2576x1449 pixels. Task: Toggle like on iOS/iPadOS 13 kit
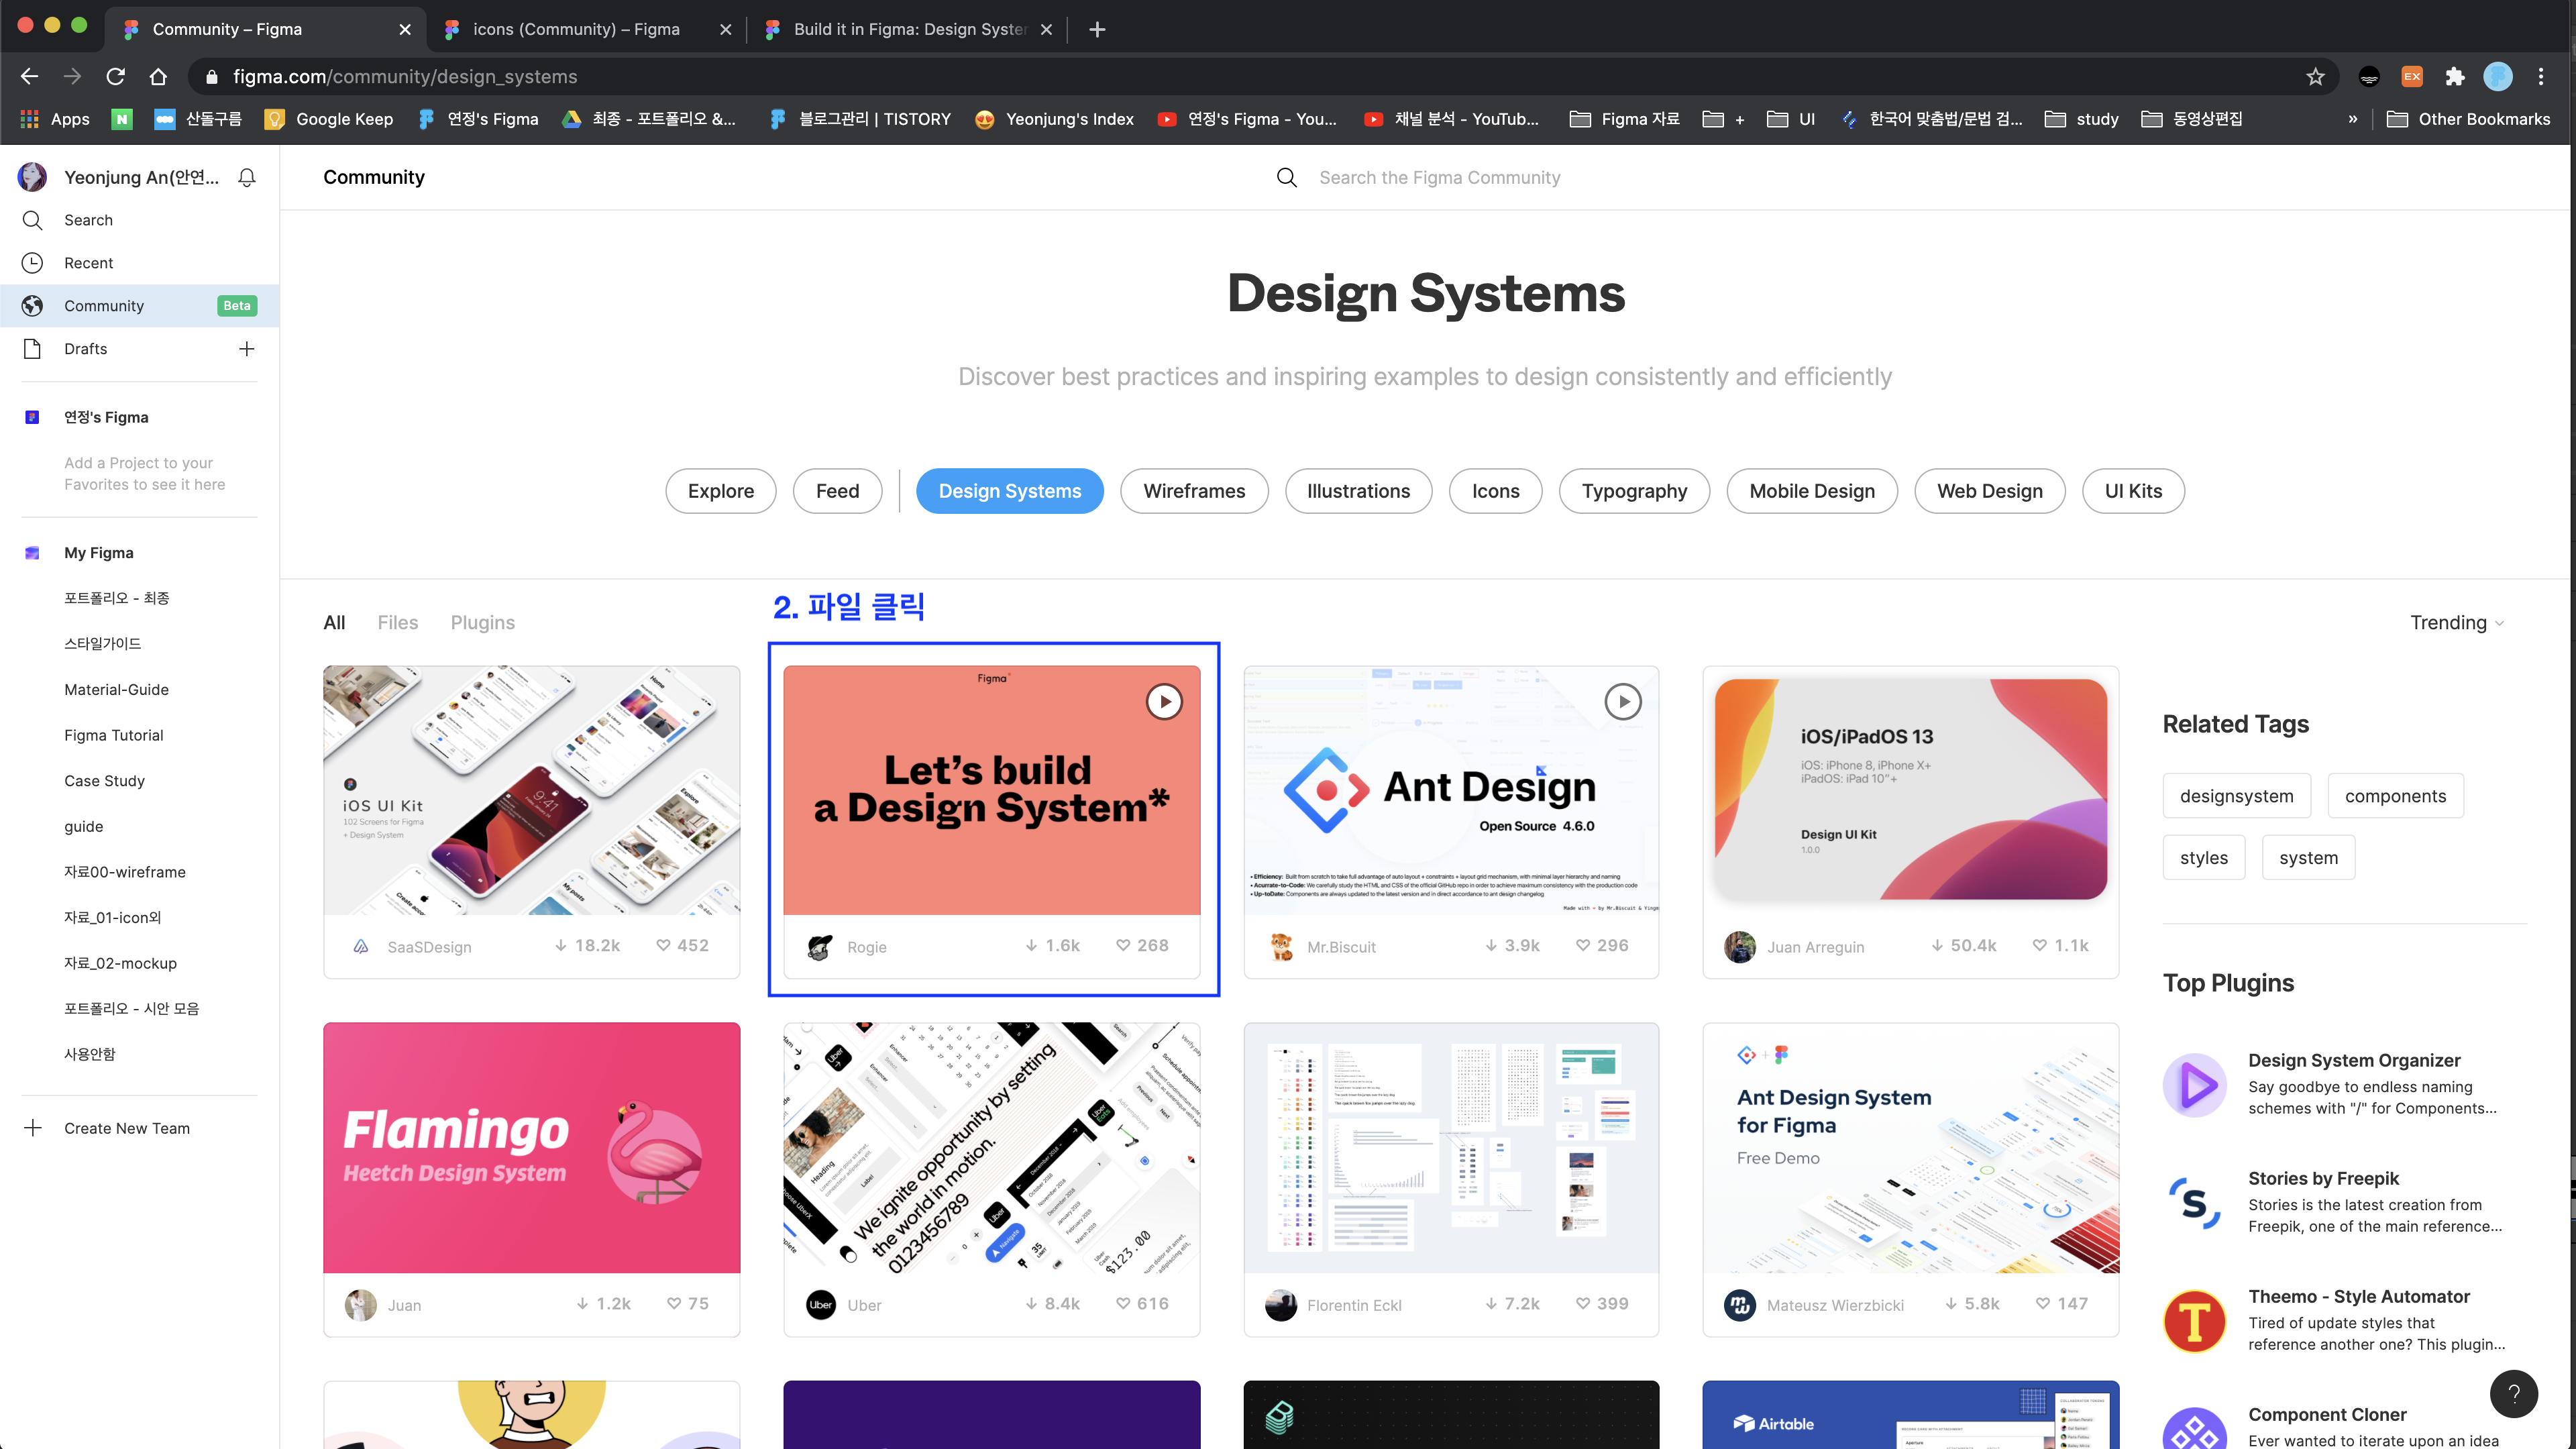pyautogui.click(x=2039, y=946)
